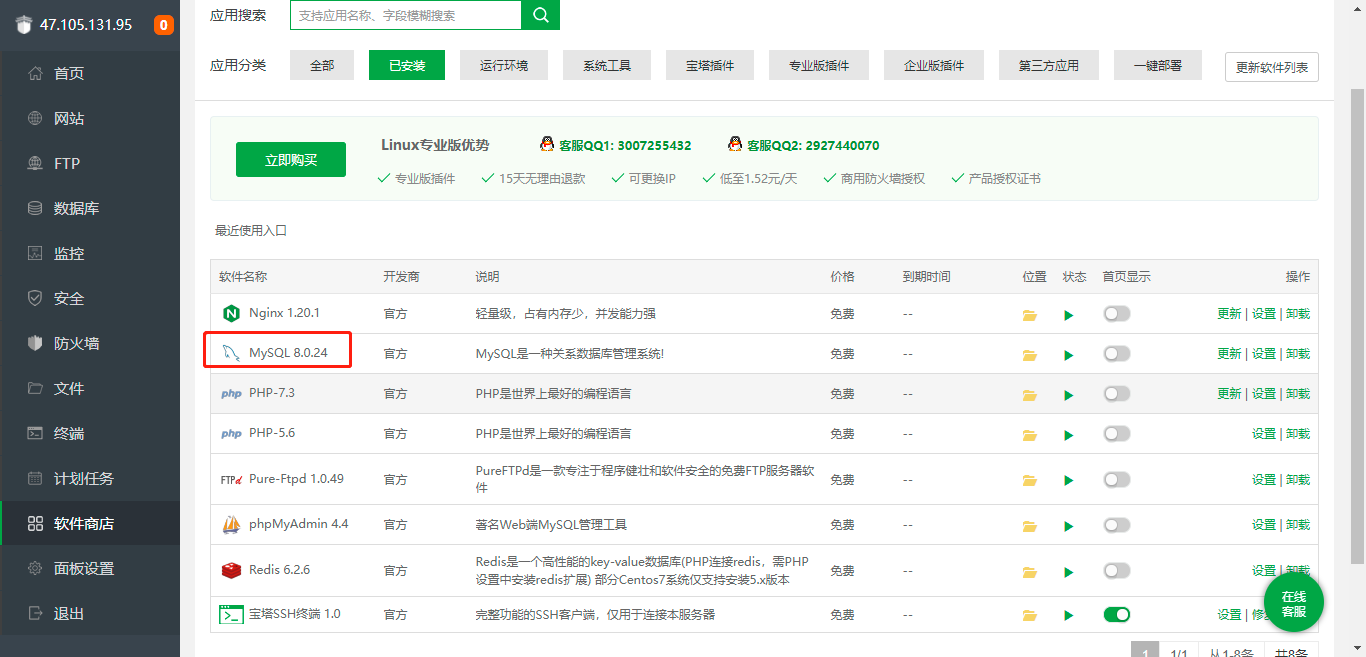
Task: Toggle homepage display for phpMyAdmin 4.4
Action: coord(1117,525)
